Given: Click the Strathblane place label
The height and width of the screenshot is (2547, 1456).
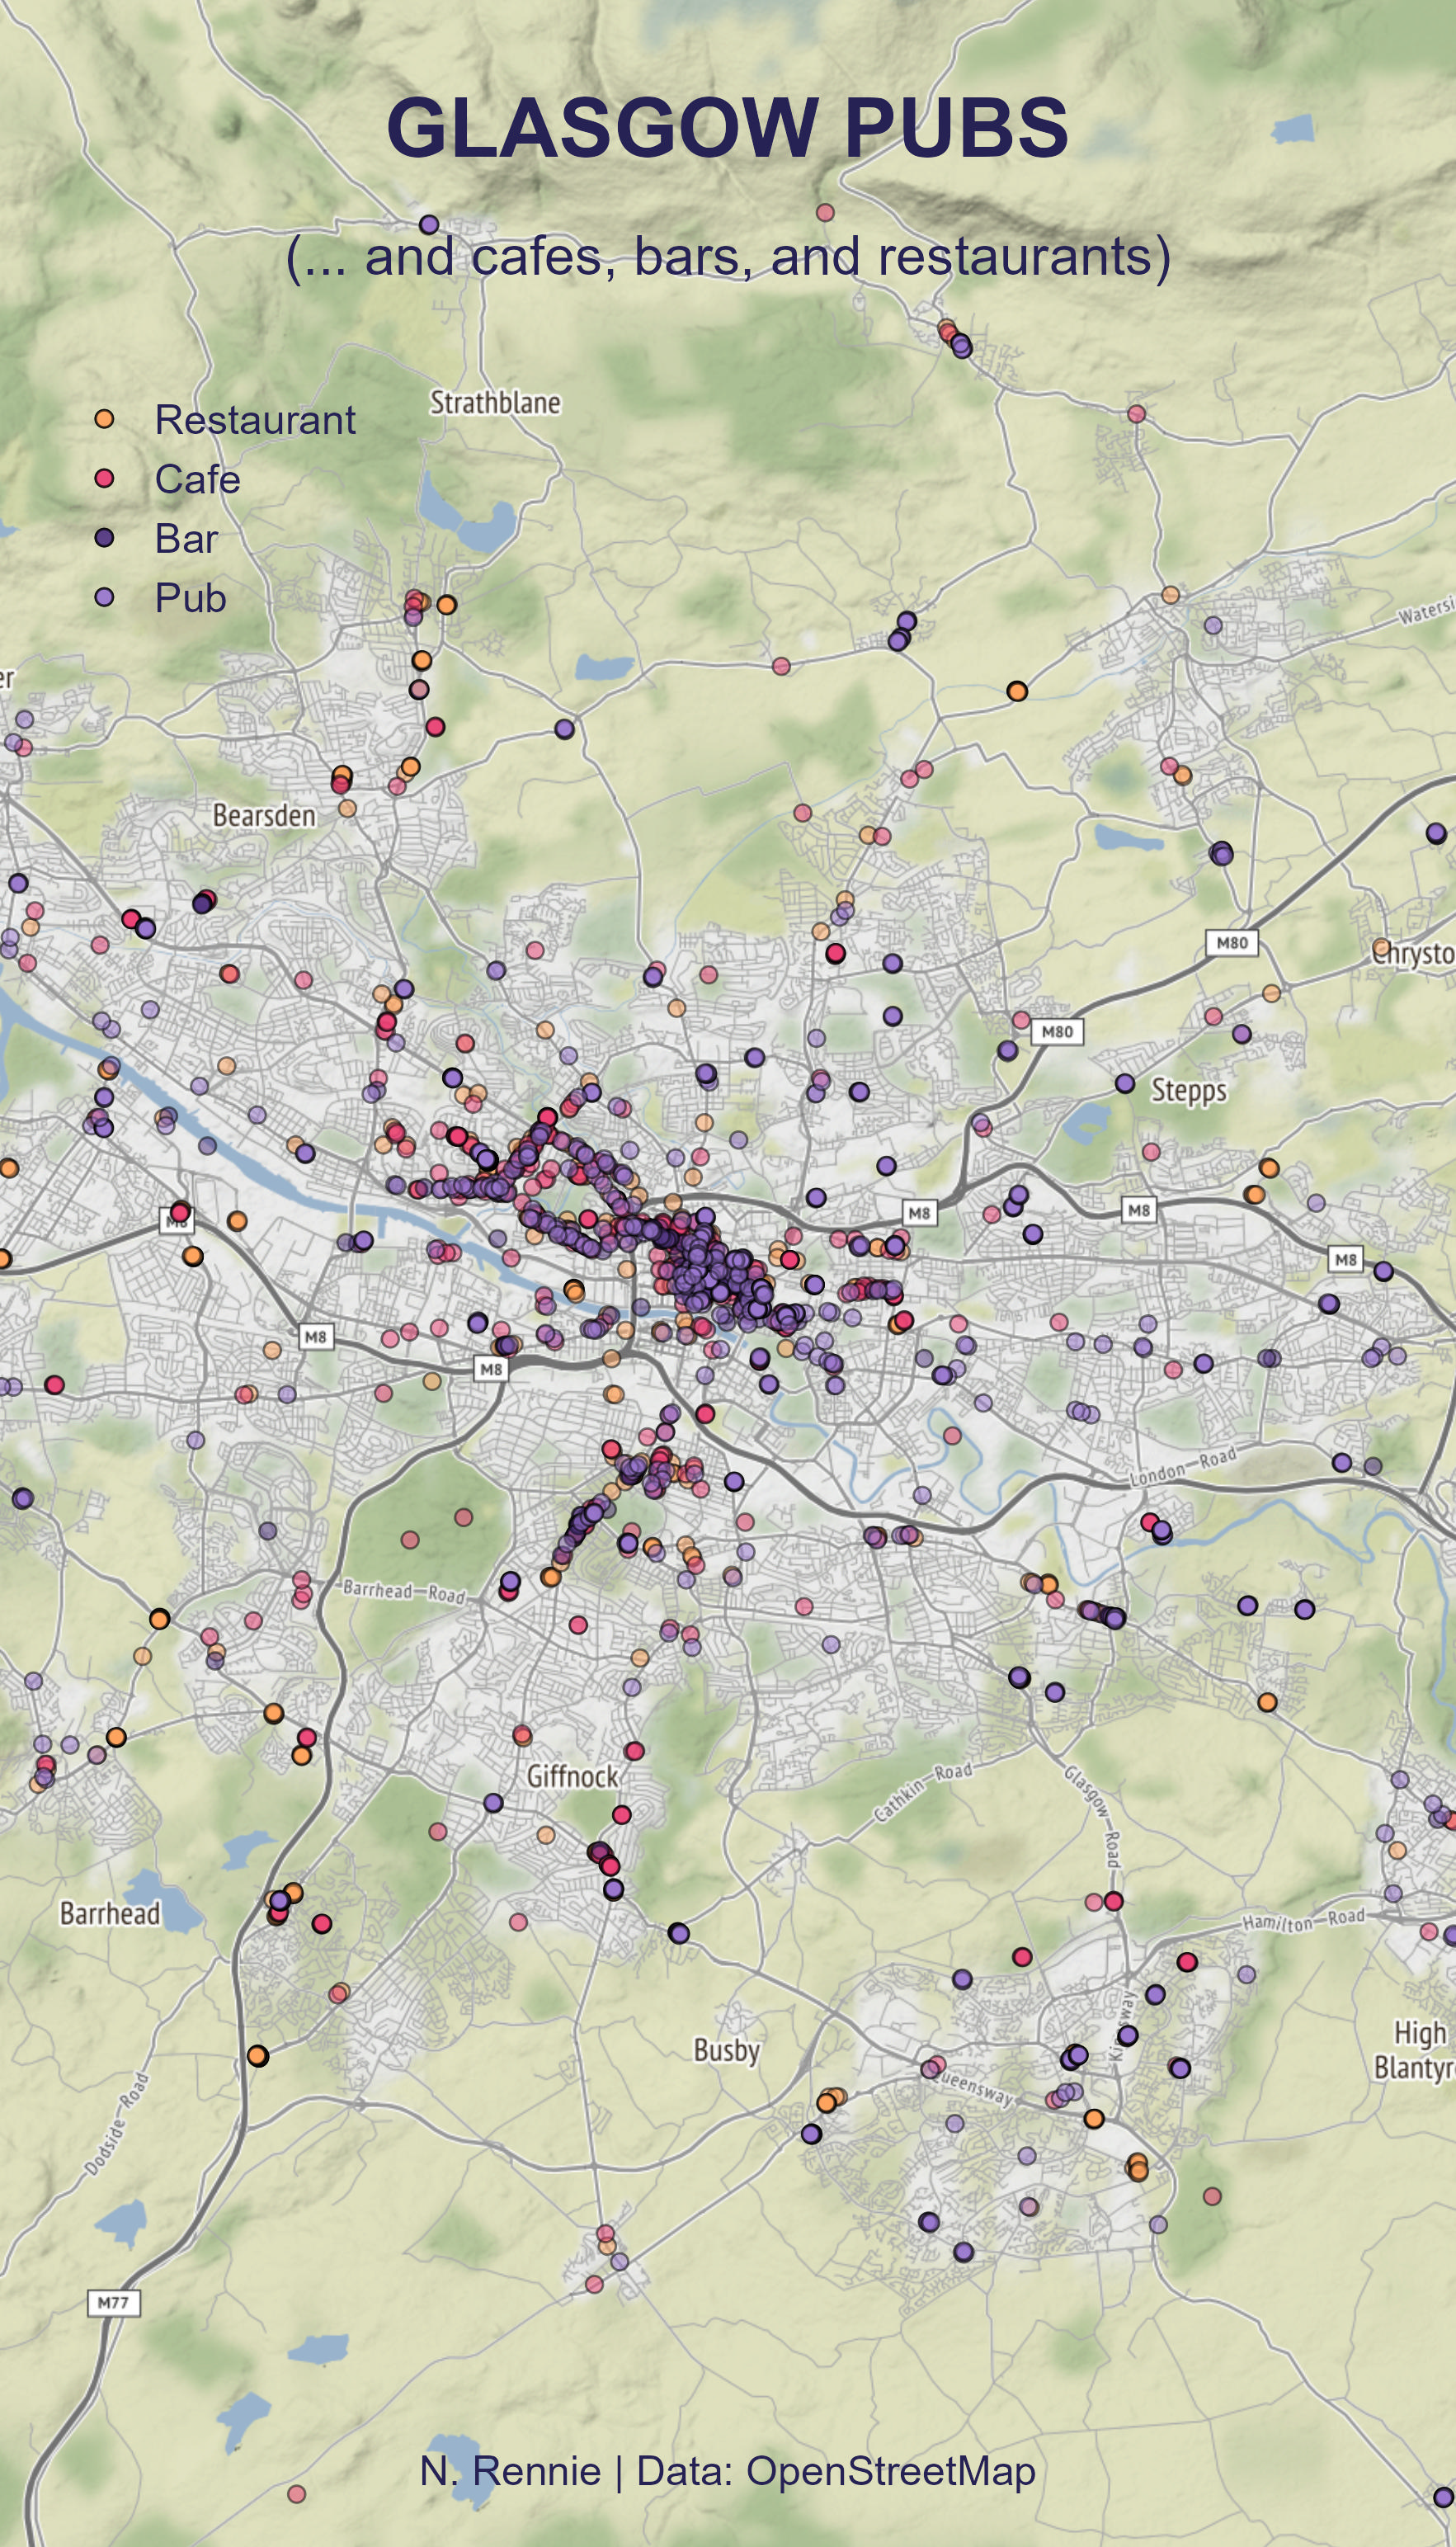Looking at the screenshot, I should click(x=495, y=403).
